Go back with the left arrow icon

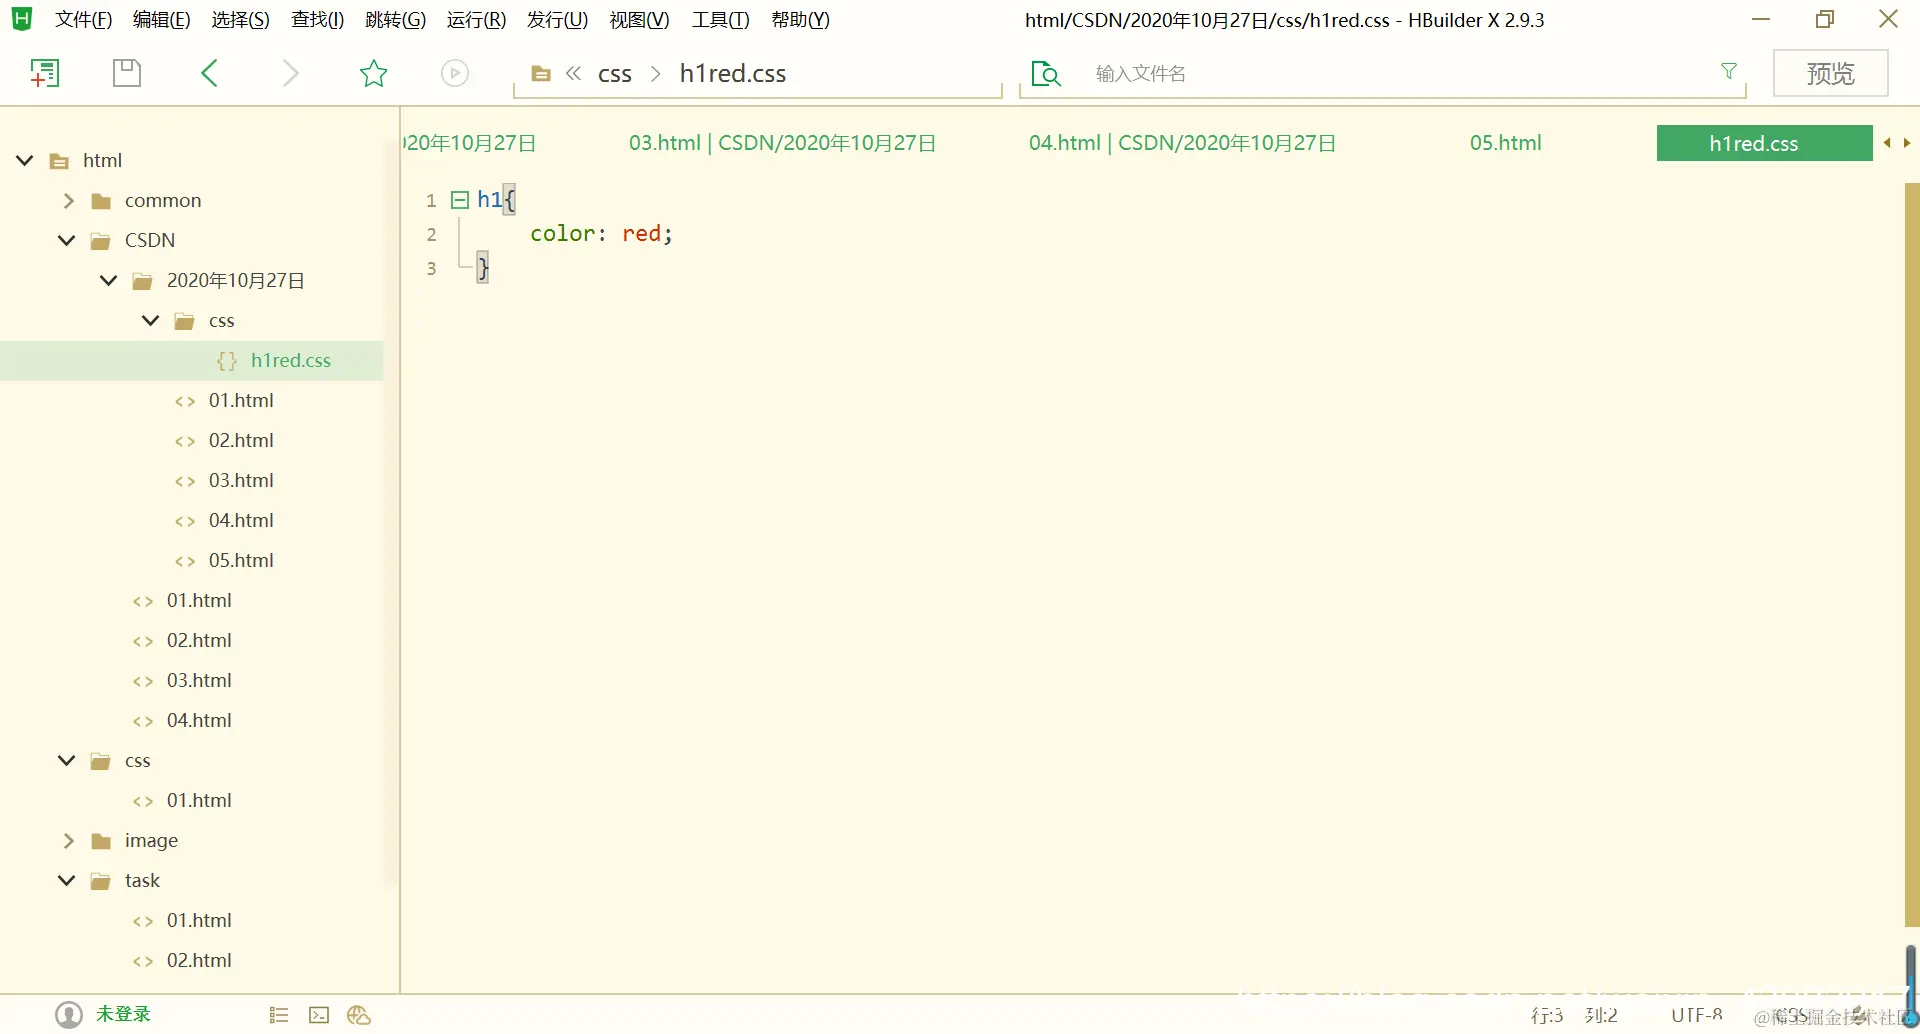point(209,73)
